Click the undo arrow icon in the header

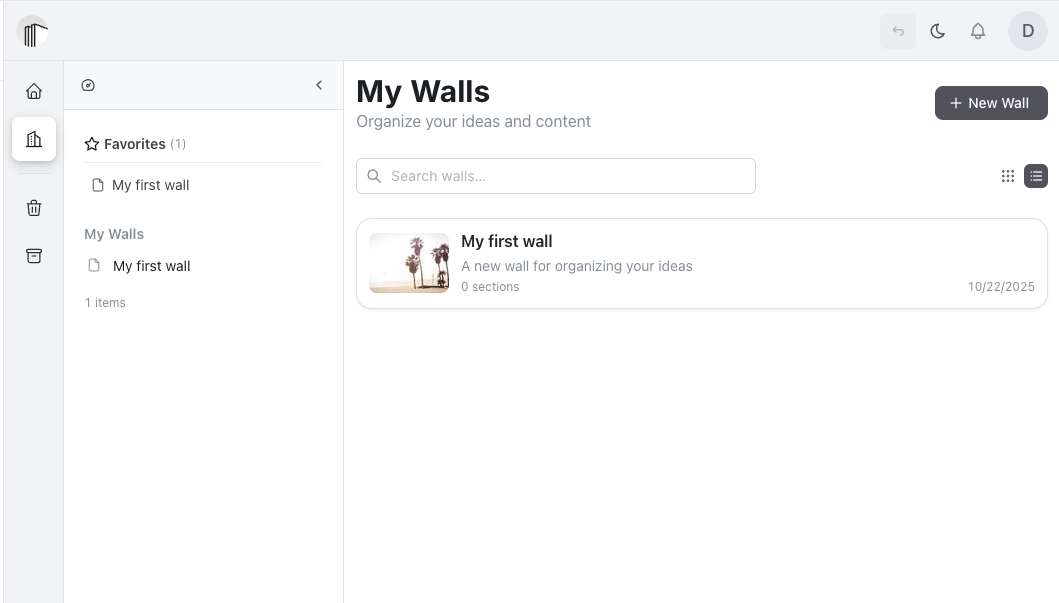[x=898, y=31]
